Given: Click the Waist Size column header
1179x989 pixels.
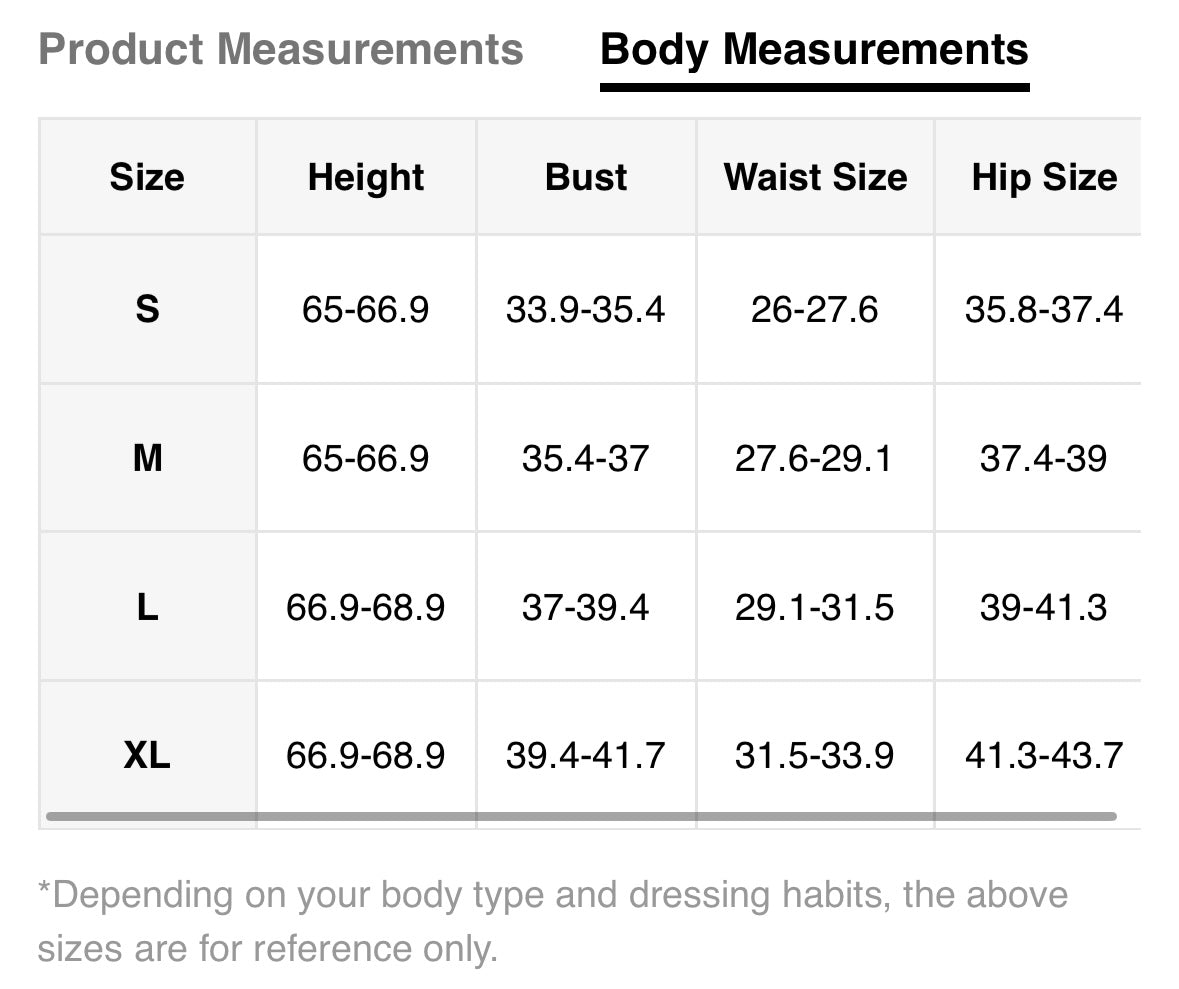Looking at the screenshot, I should pyautogui.click(x=815, y=177).
